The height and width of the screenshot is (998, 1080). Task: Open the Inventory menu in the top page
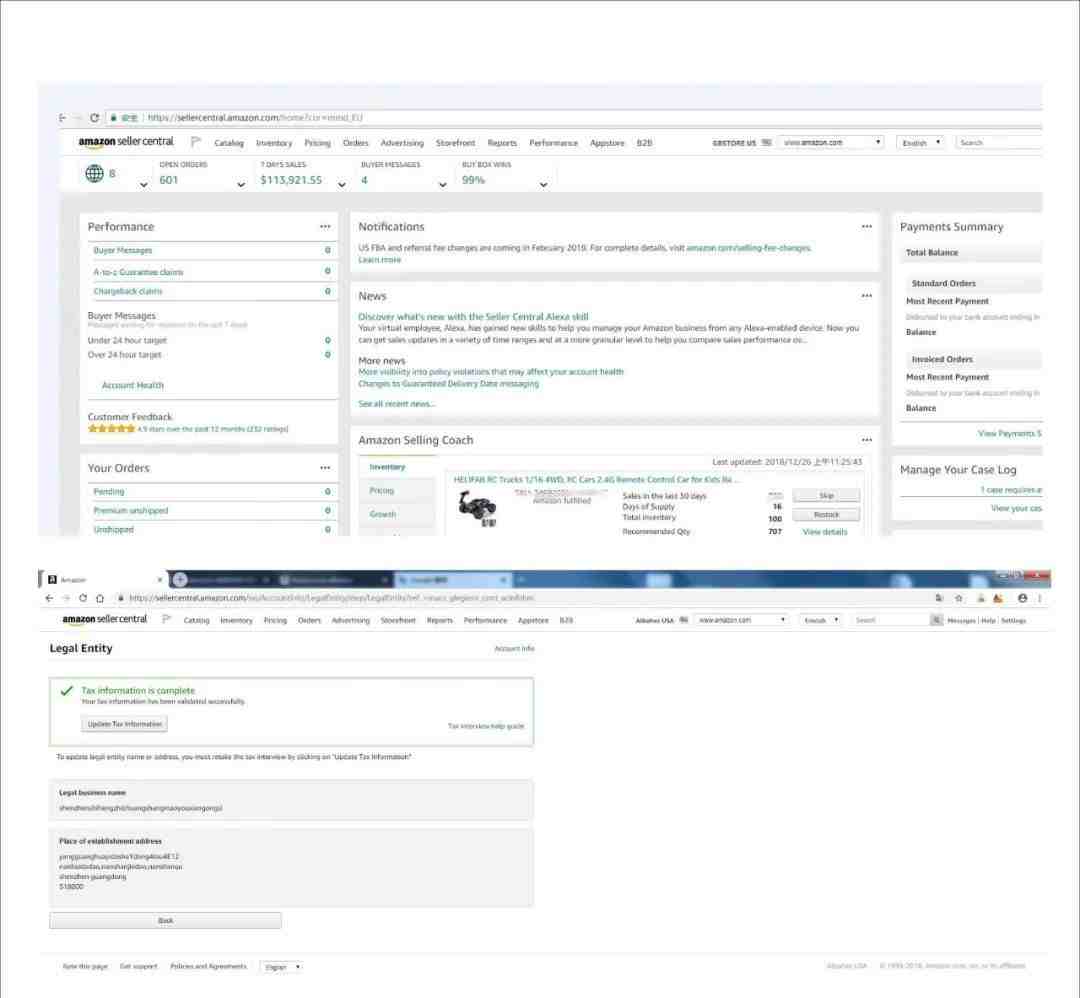274,143
